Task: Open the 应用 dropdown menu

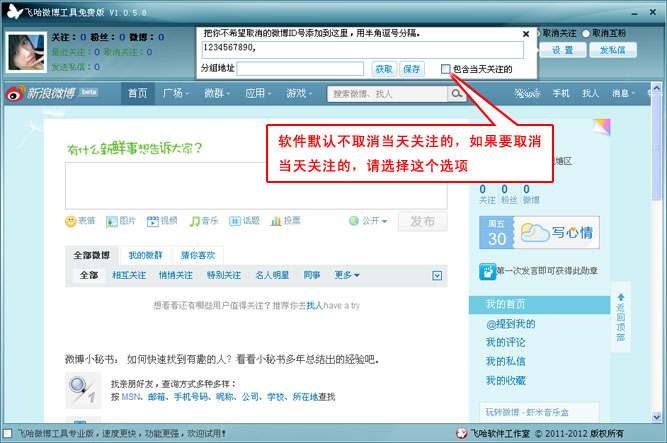Action: 258,93
